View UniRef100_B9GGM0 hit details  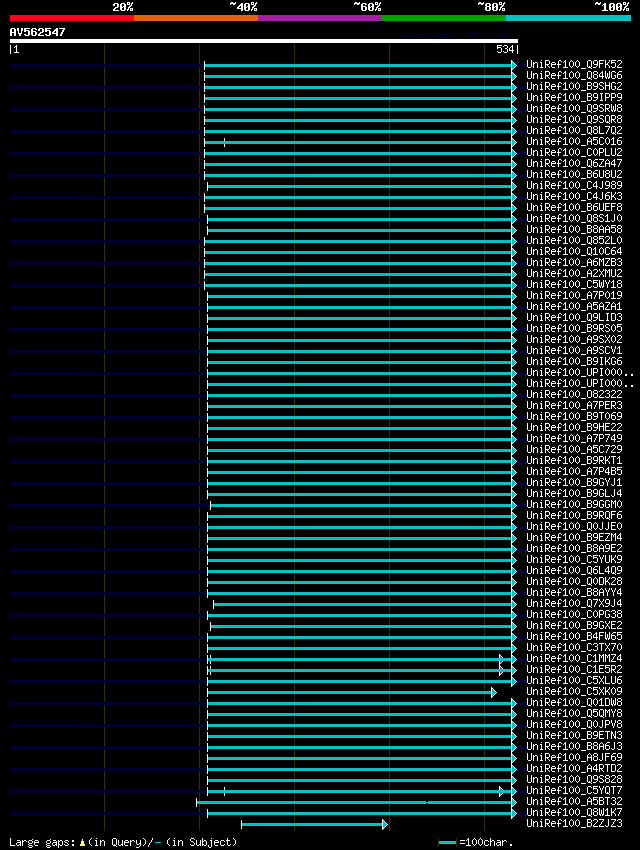(x=574, y=504)
